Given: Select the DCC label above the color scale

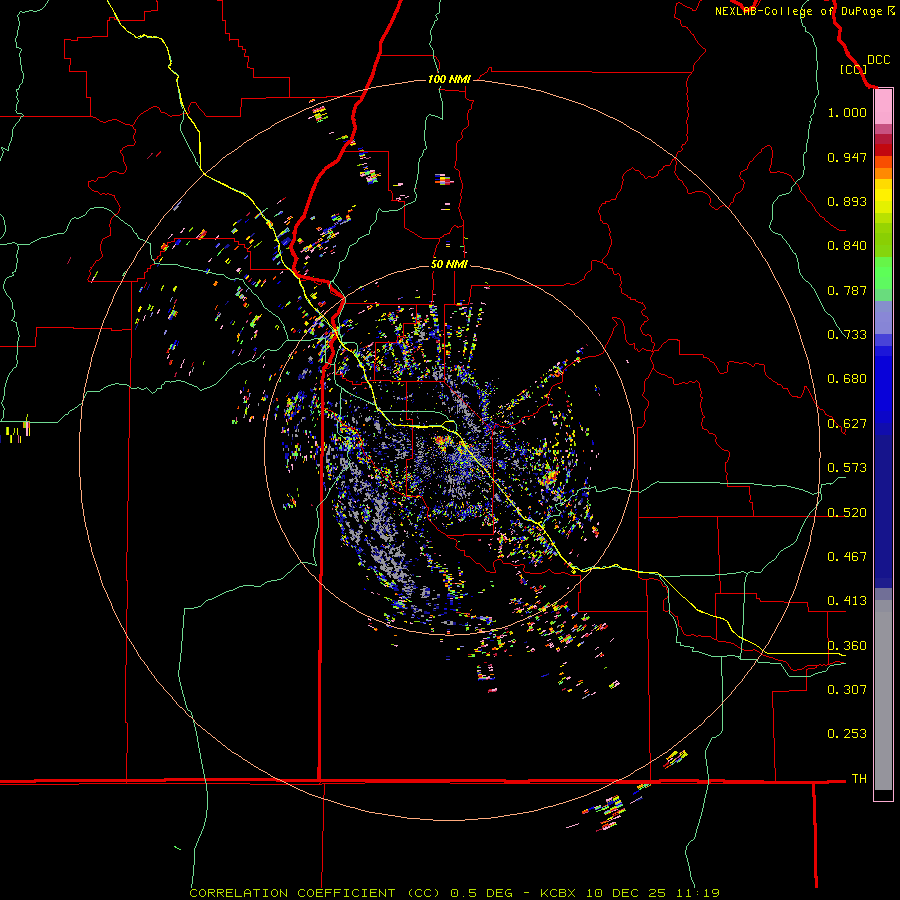Looking at the screenshot, I should (x=878, y=60).
